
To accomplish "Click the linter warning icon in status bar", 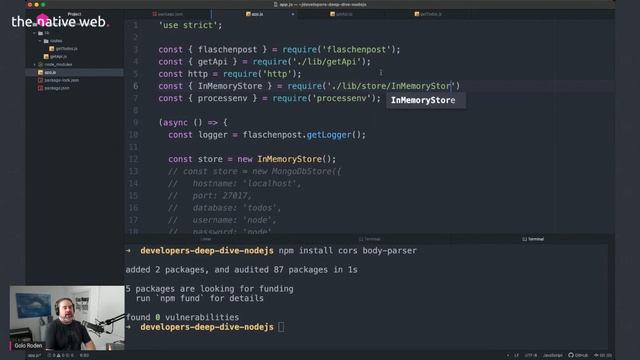I will tap(59, 356).
